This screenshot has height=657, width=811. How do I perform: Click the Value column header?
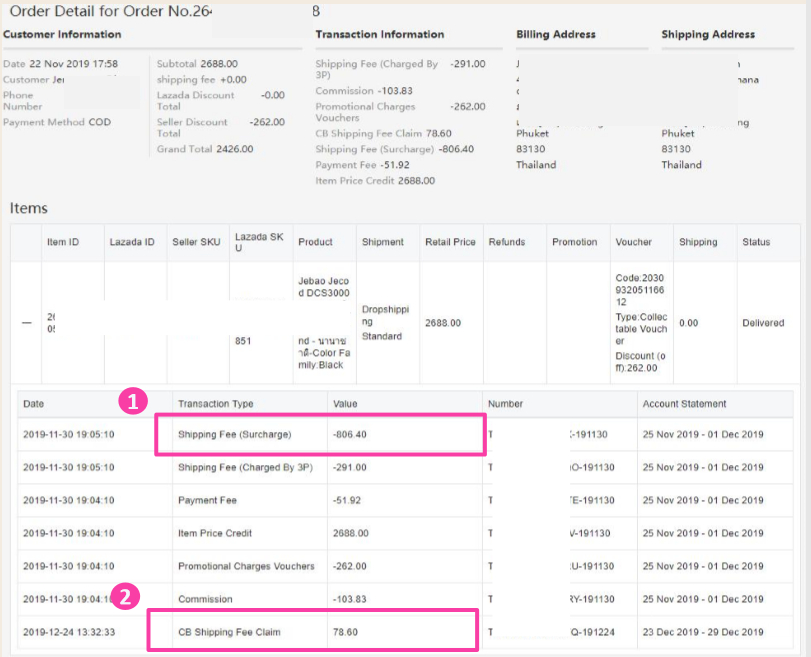tap(345, 404)
